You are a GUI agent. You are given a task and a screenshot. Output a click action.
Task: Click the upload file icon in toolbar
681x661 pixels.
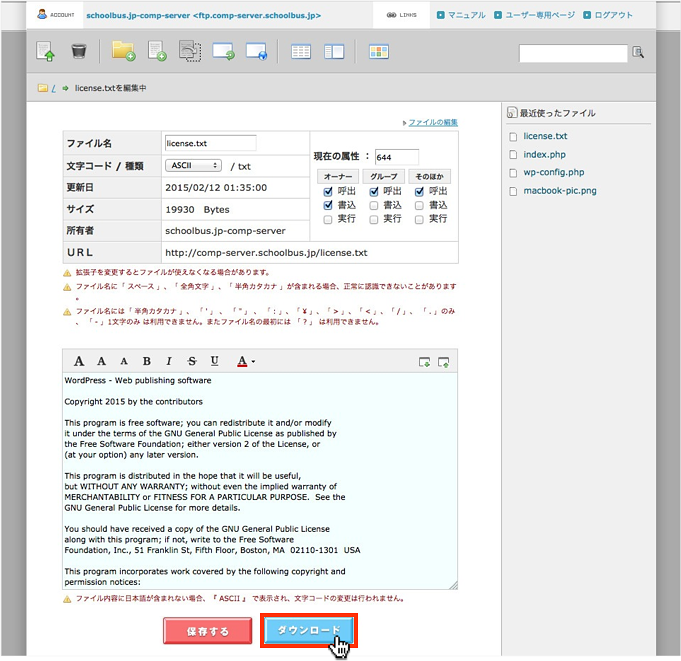tap(45, 51)
